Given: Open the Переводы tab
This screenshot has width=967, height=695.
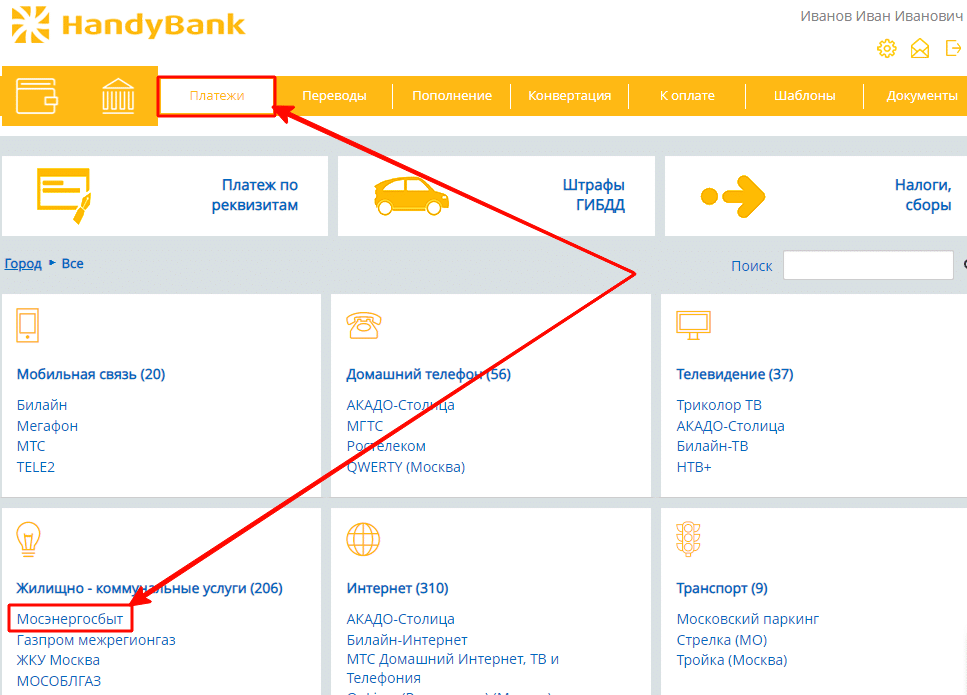Looking at the screenshot, I should click(334, 96).
